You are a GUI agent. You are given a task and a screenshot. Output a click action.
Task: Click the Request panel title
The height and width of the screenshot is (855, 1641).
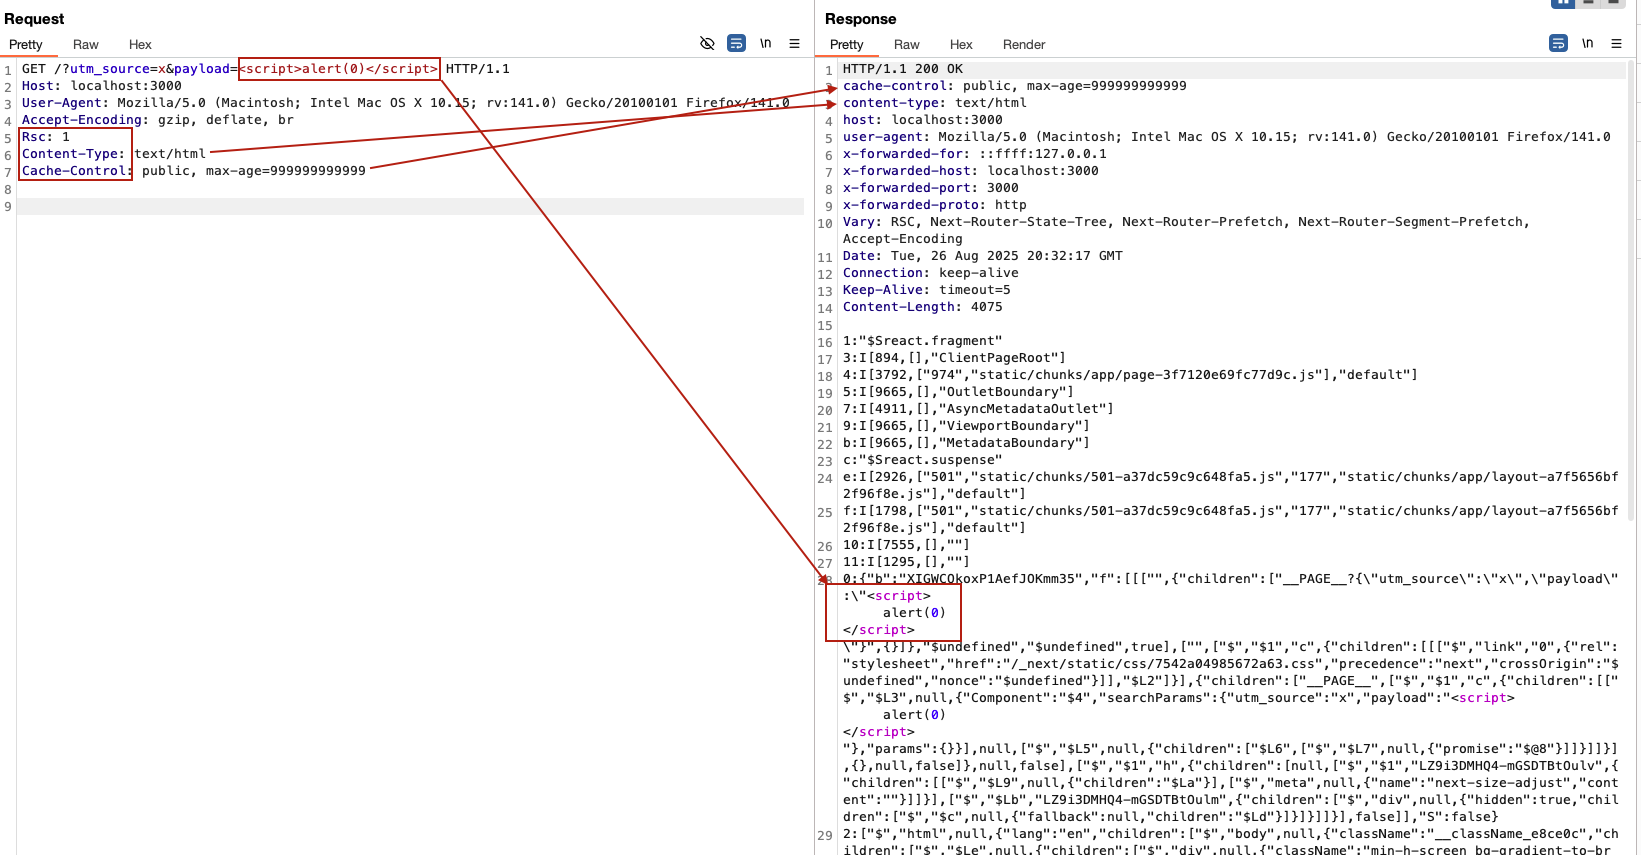[x=34, y=19]
